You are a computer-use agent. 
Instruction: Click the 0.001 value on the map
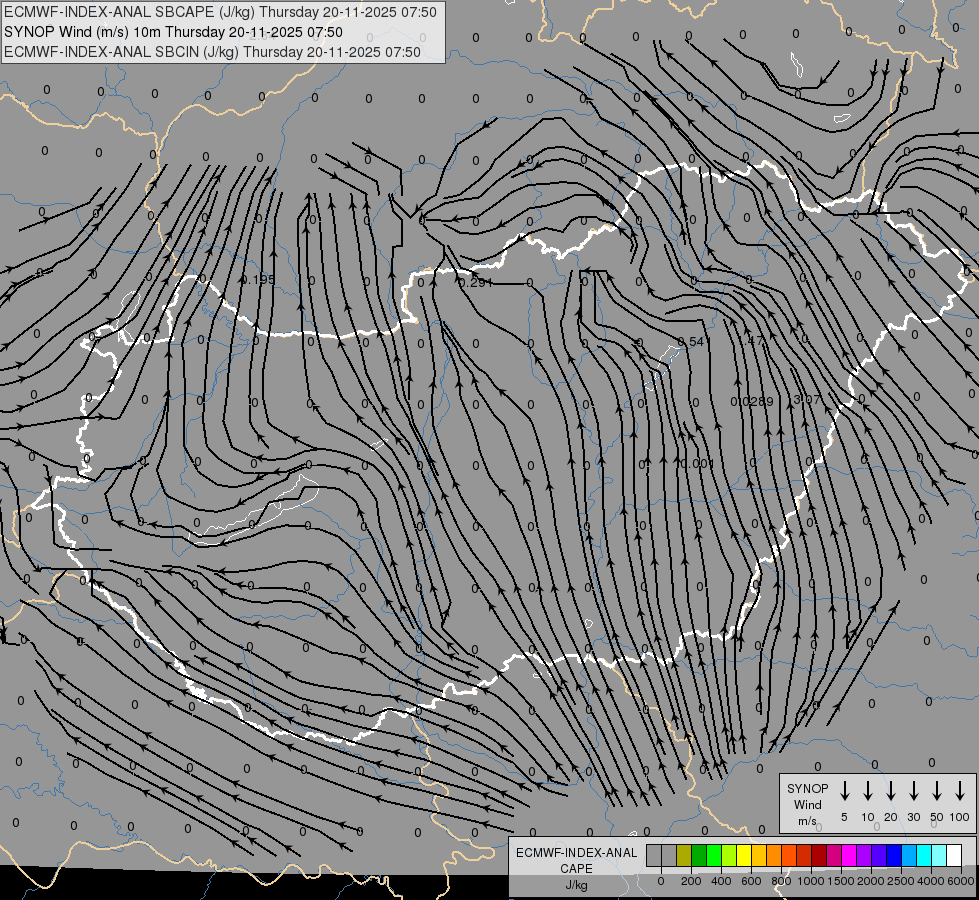coord(697,463)
